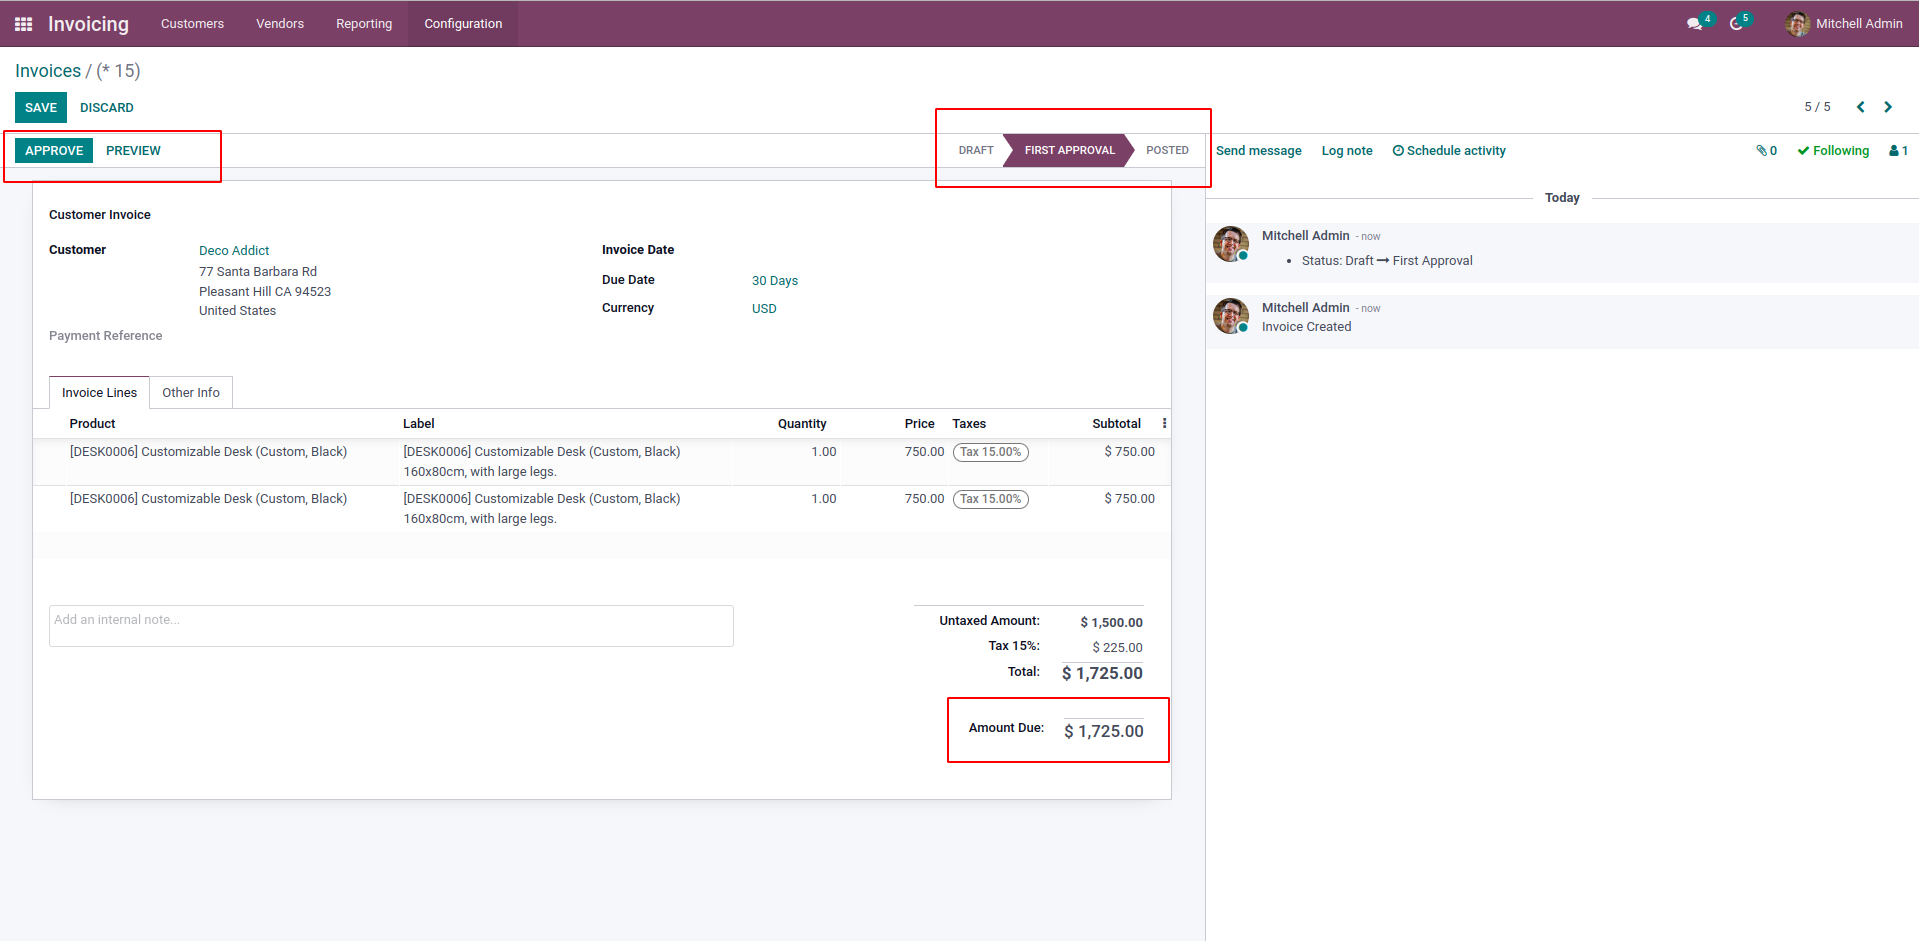Click first line's subtotal $ 750.00
This screenshot has width=1919, height=941.
click(x=1129, y=452)
